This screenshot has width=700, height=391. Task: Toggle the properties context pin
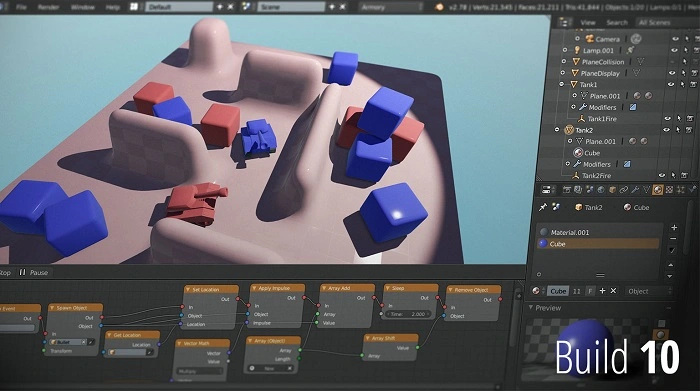pos(543,207)
